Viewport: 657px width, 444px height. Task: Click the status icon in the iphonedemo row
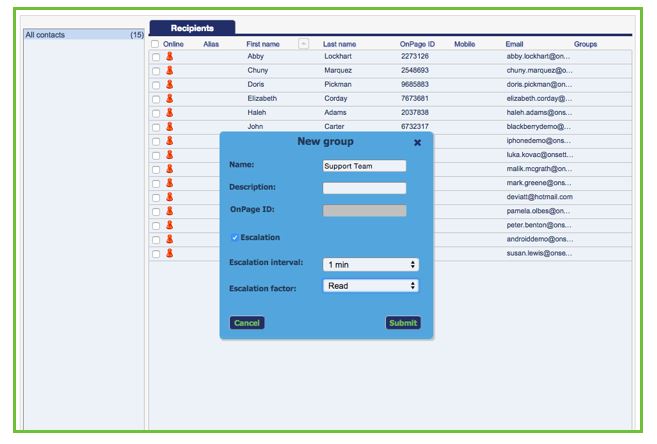pos(170,141)
